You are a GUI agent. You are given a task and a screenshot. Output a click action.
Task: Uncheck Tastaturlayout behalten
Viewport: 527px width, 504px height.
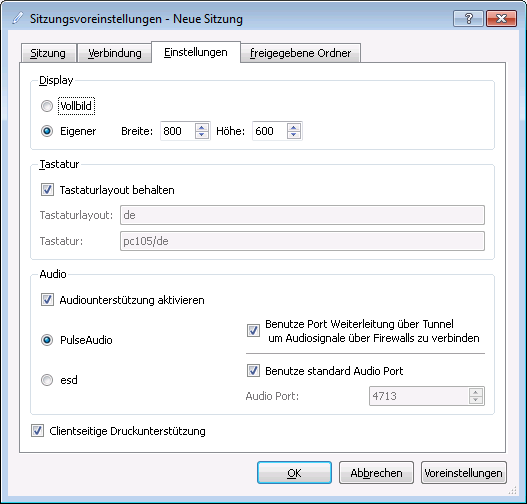[x=47, y=190]
